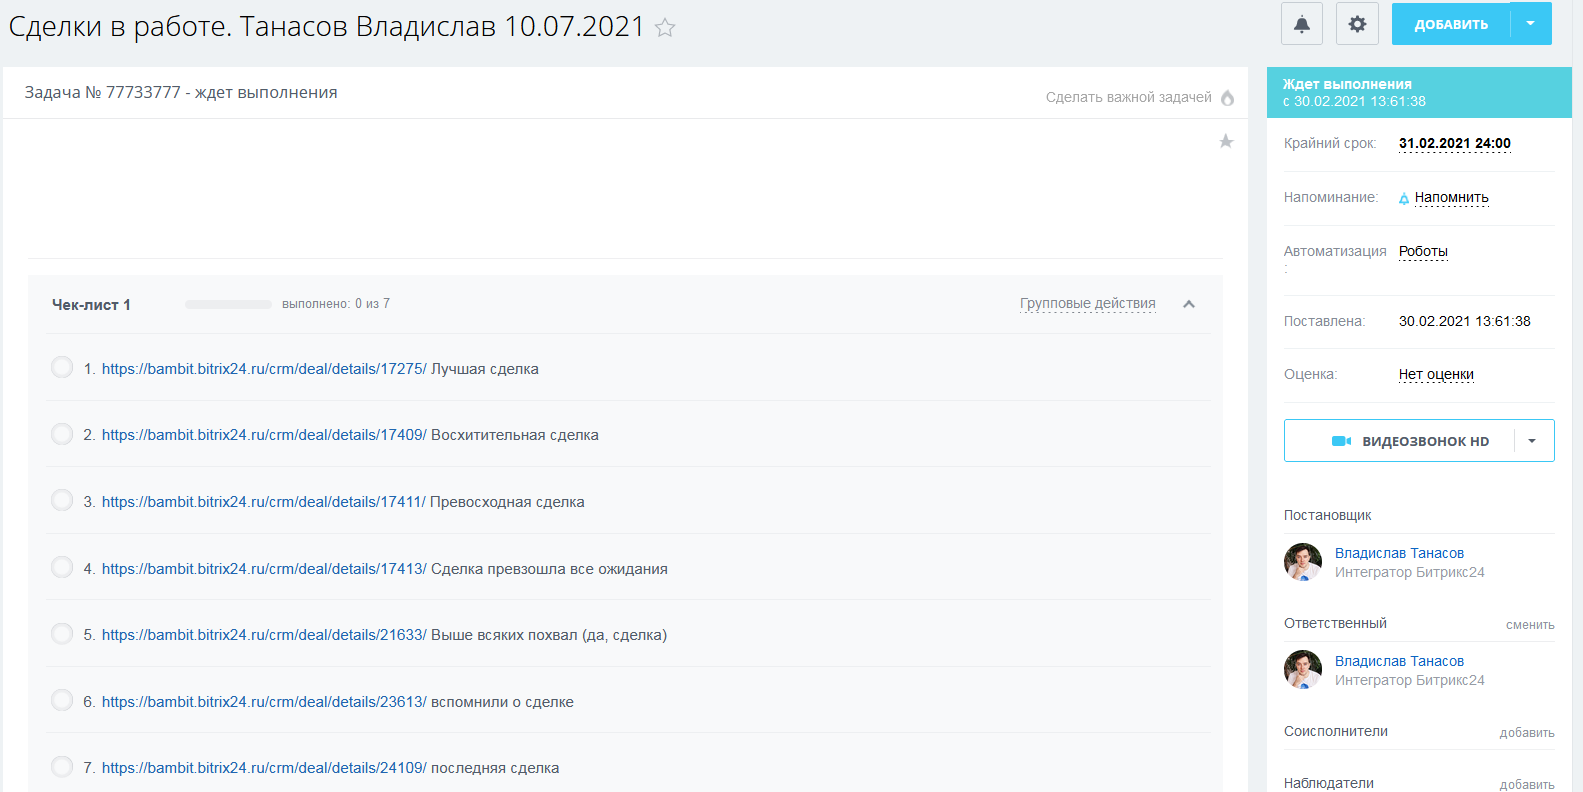The image size is (1583, 792).
Task: Click the video camera icon
Action: [1341, 441]
